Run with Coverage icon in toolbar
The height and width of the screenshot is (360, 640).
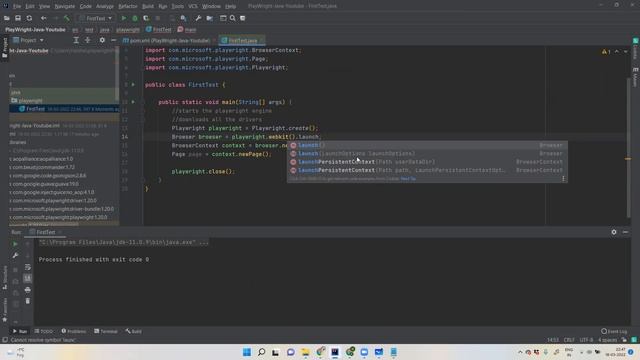coord(146,18)
